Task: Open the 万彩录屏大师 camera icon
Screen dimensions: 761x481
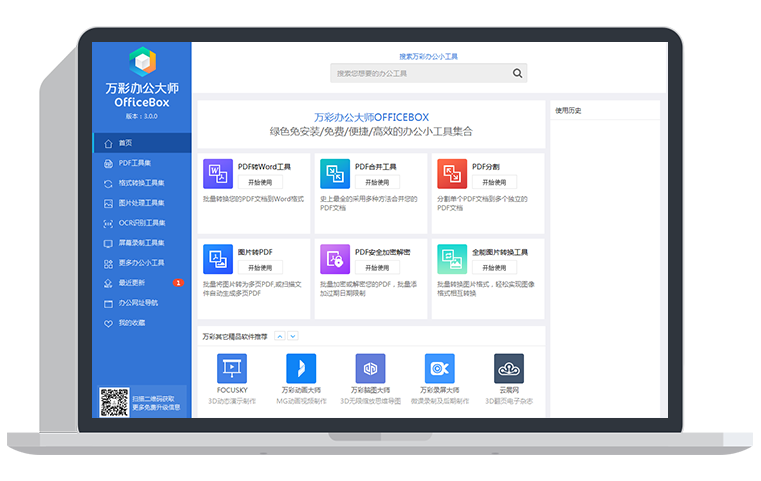Action: tap(439, 367)
